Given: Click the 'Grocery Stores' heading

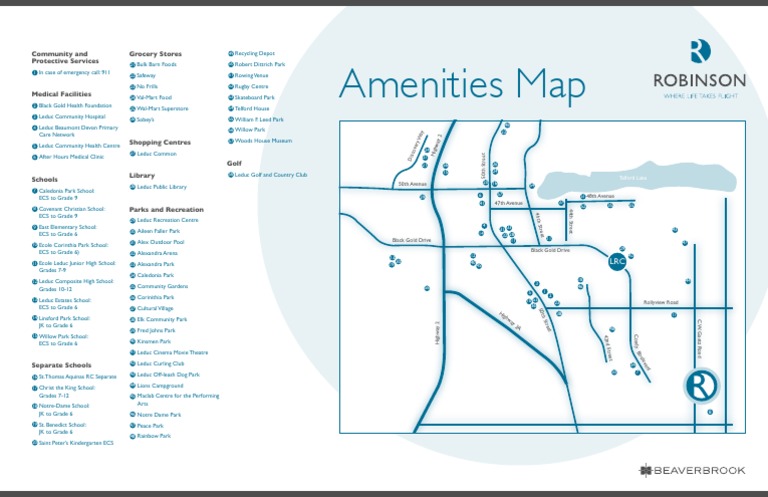Looking at the screenshot, I should pos(155,54).
